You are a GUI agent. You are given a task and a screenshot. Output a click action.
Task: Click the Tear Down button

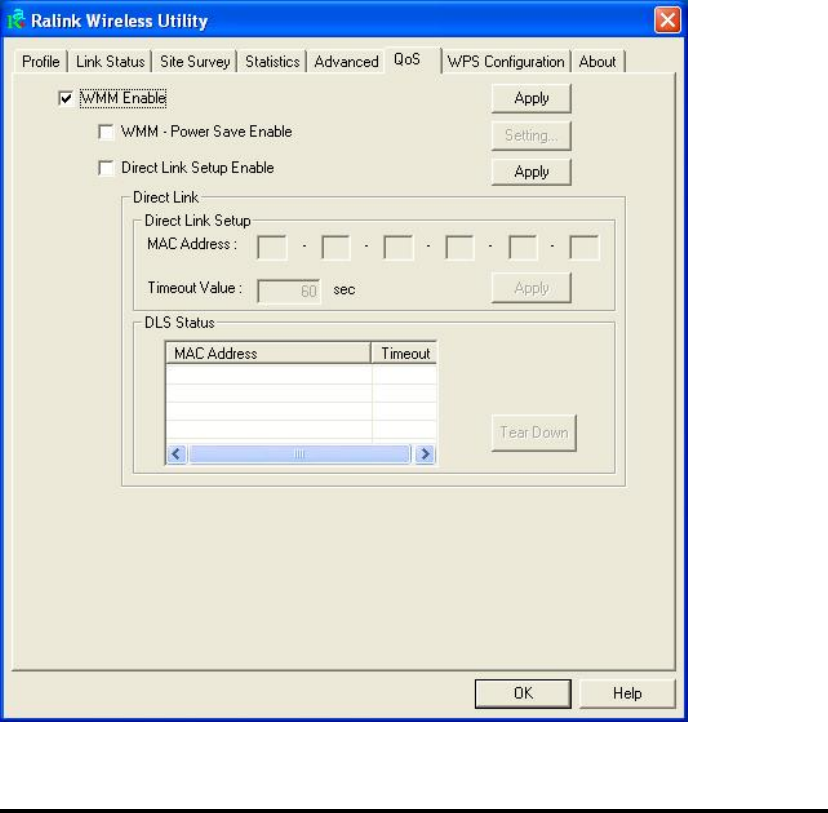tap(534, 433)
